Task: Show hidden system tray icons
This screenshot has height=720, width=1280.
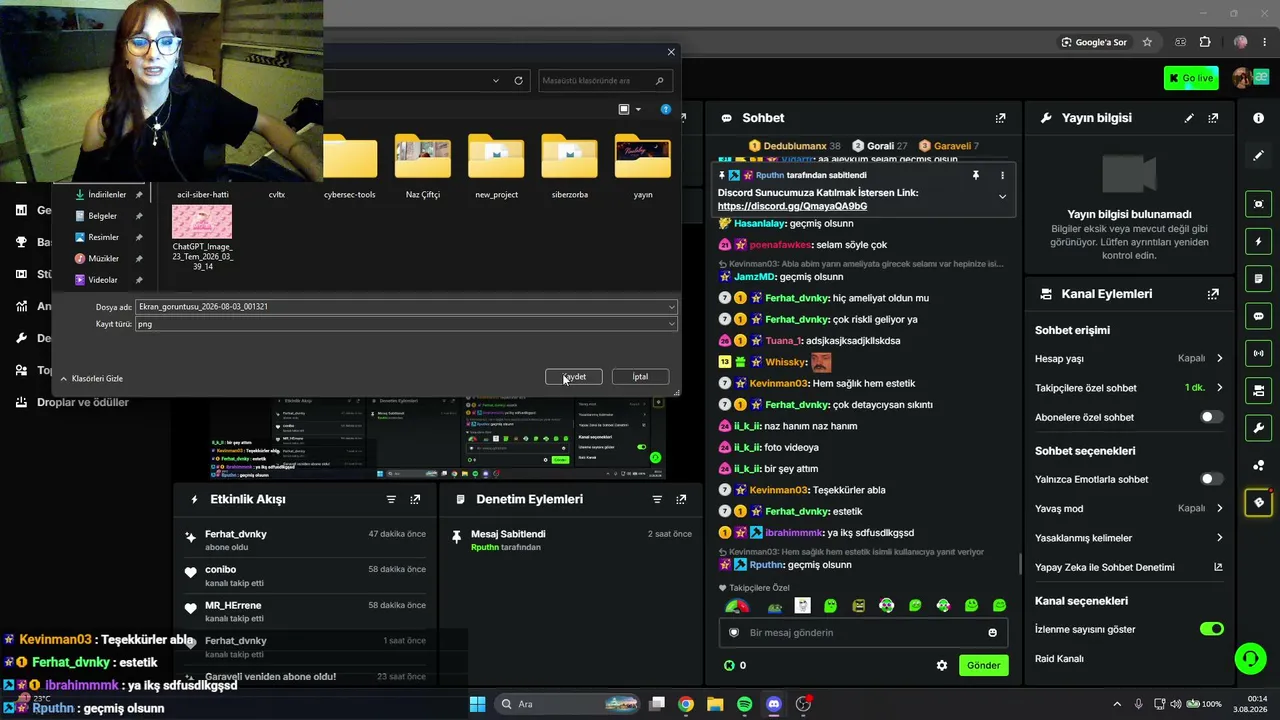Action: 1117,704
